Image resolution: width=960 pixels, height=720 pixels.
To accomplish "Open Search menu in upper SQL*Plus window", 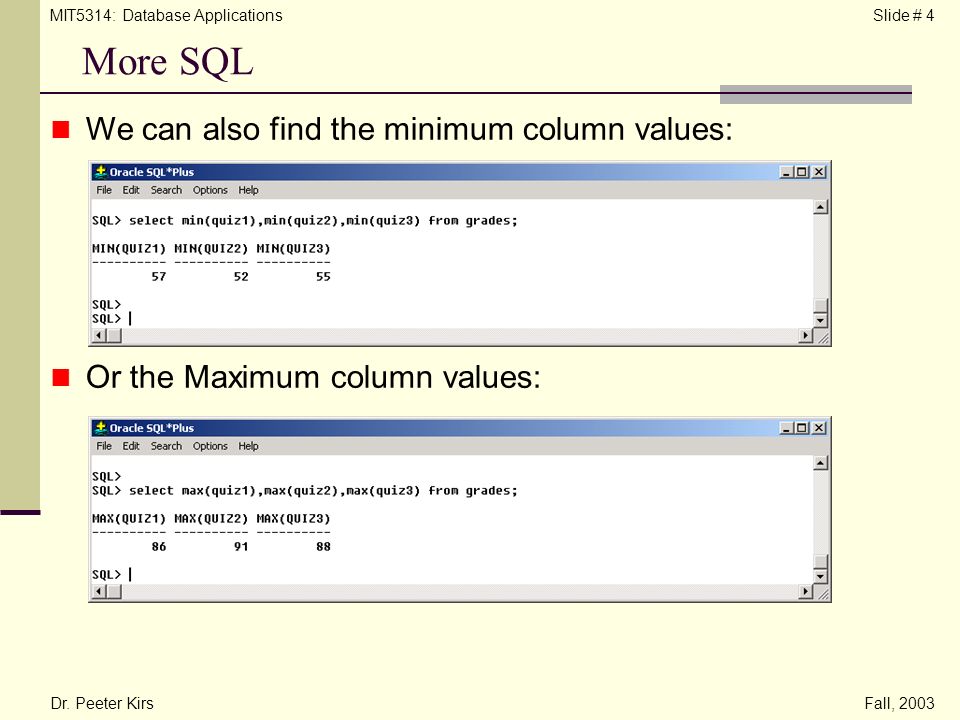I will (x=166, y=190).
